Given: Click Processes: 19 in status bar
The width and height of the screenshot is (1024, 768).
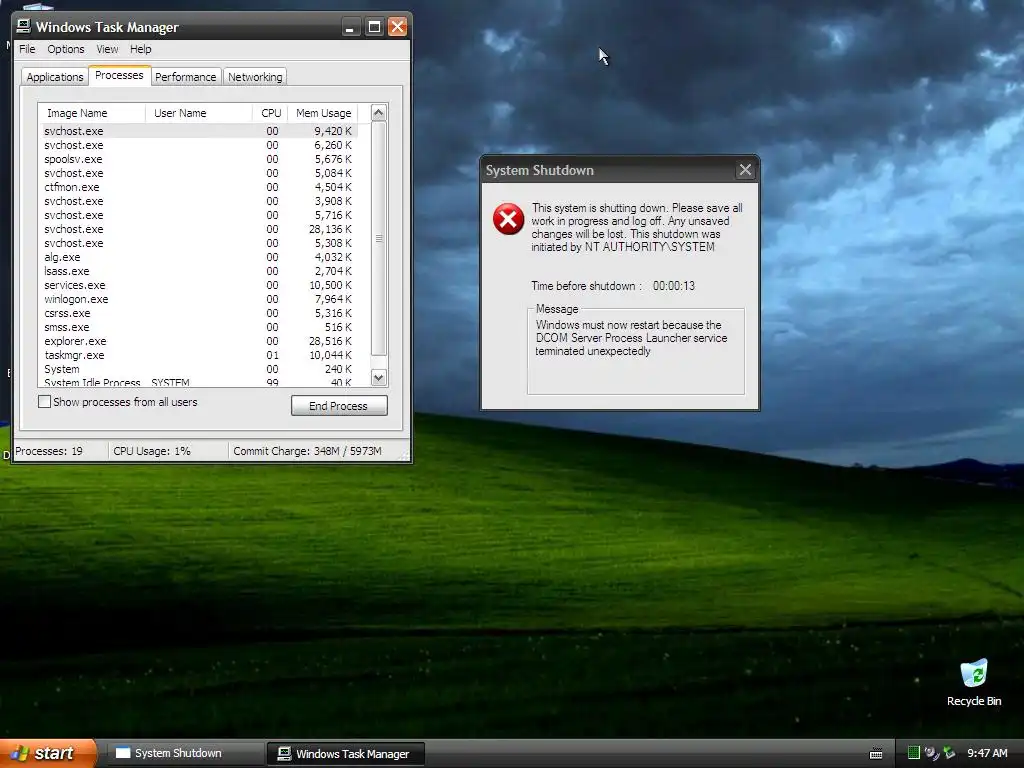Looking at the screenshot, I should (49, 451).
